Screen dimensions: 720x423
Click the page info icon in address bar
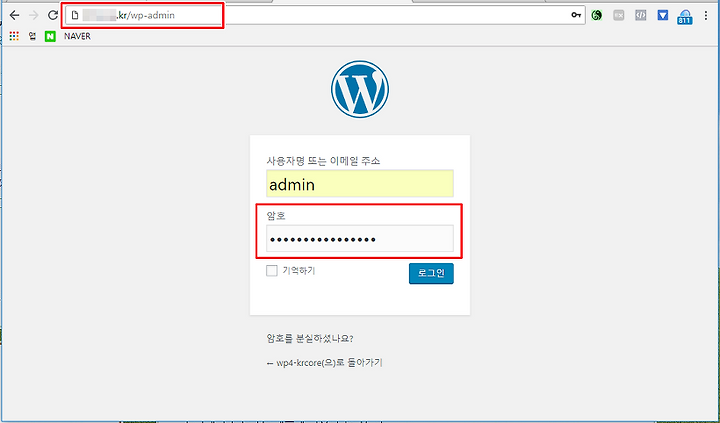pyautogui.click(x=75, y=15)
